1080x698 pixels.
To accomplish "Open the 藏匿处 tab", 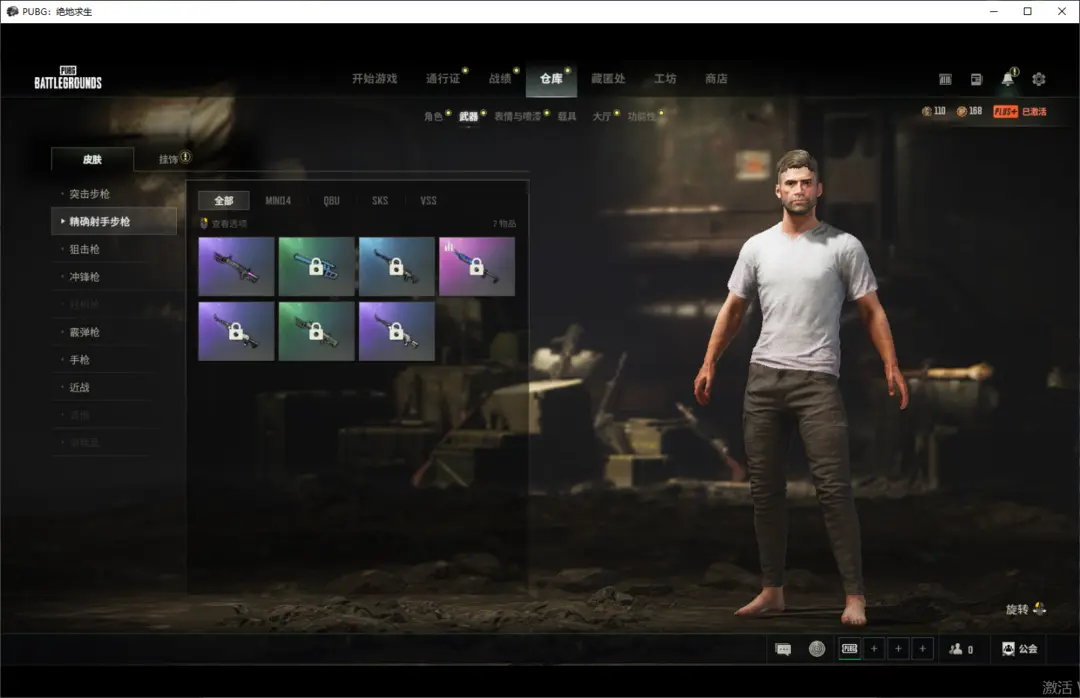I will (x=608, y=79).
